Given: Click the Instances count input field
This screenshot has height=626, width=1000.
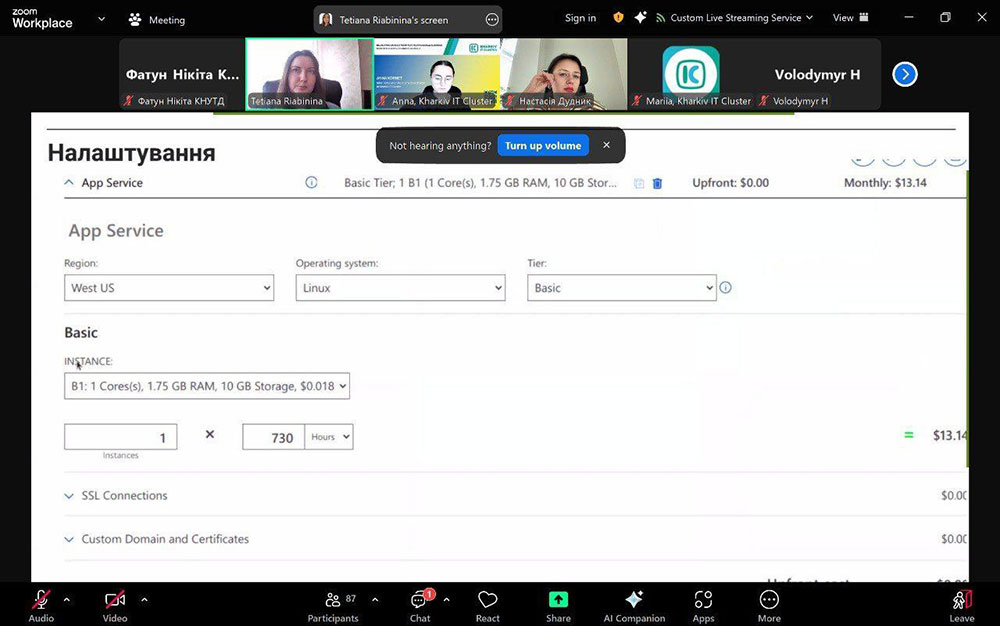Looking at the screenshot, I should click(x=121, y=437).
